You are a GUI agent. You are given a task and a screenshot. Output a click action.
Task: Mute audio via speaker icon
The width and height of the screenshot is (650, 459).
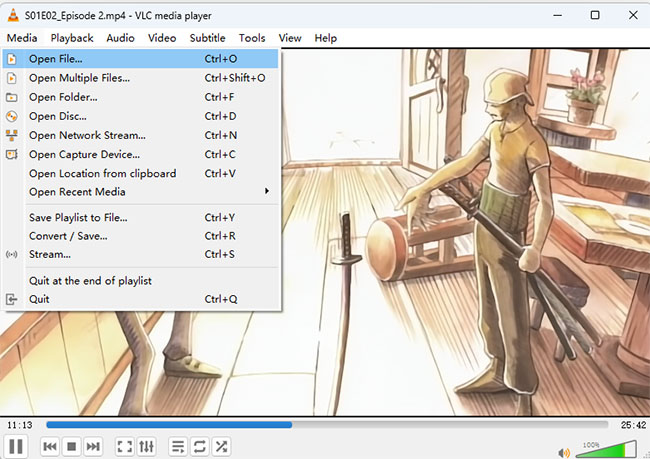point(564,452)
